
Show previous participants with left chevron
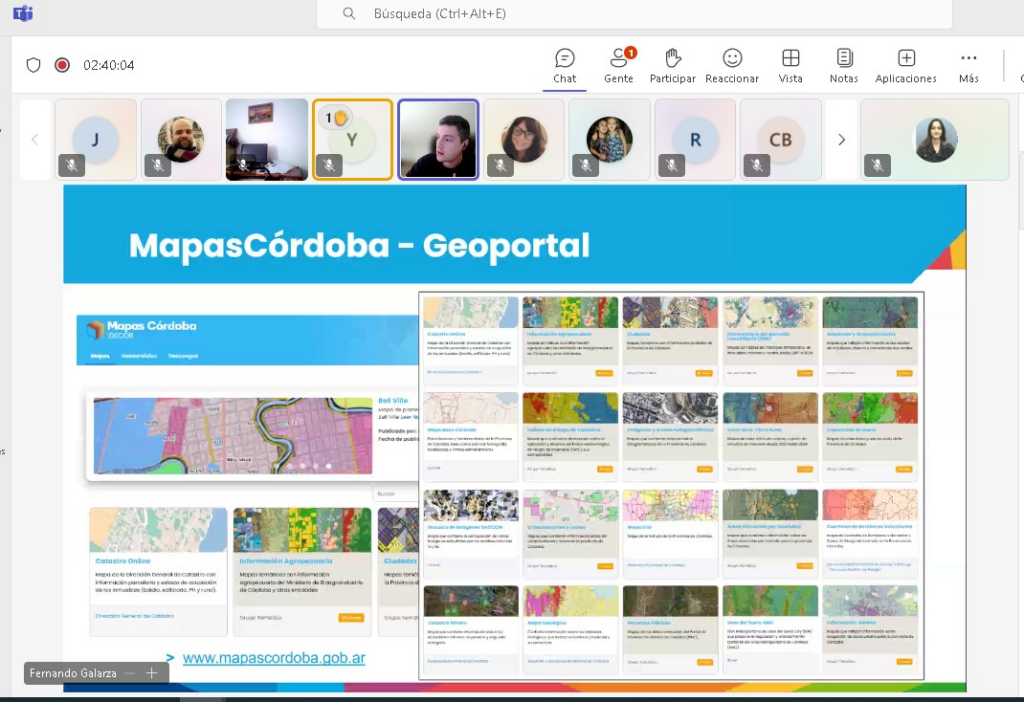pyautogui.click(x=35, y=139)
